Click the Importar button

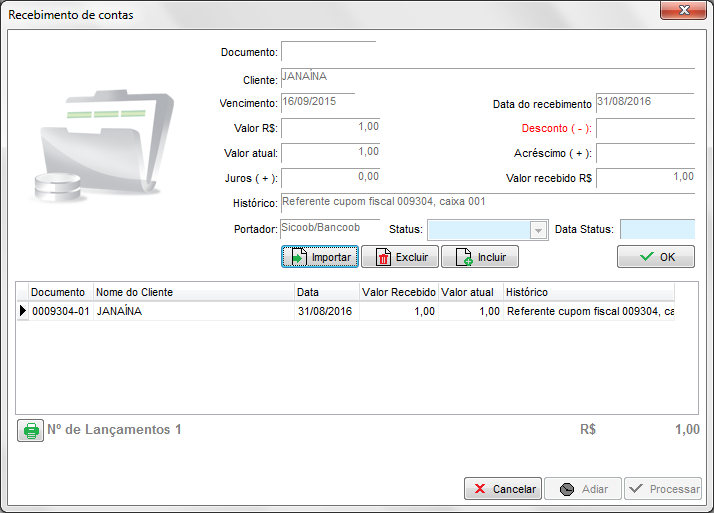[x=319, y=257]
